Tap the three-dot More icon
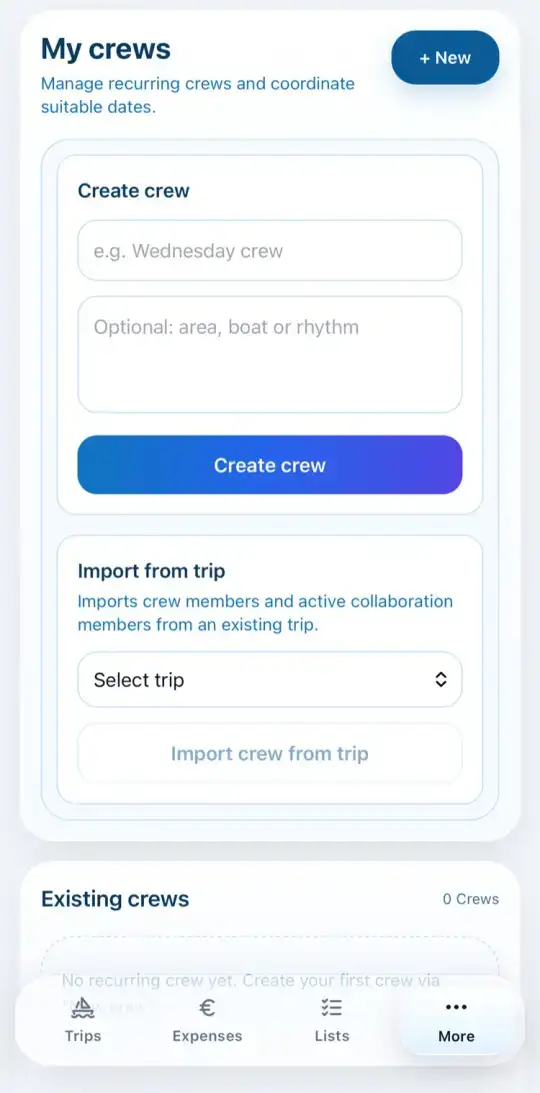The image size is (540, 1093). click(456, 1007)
